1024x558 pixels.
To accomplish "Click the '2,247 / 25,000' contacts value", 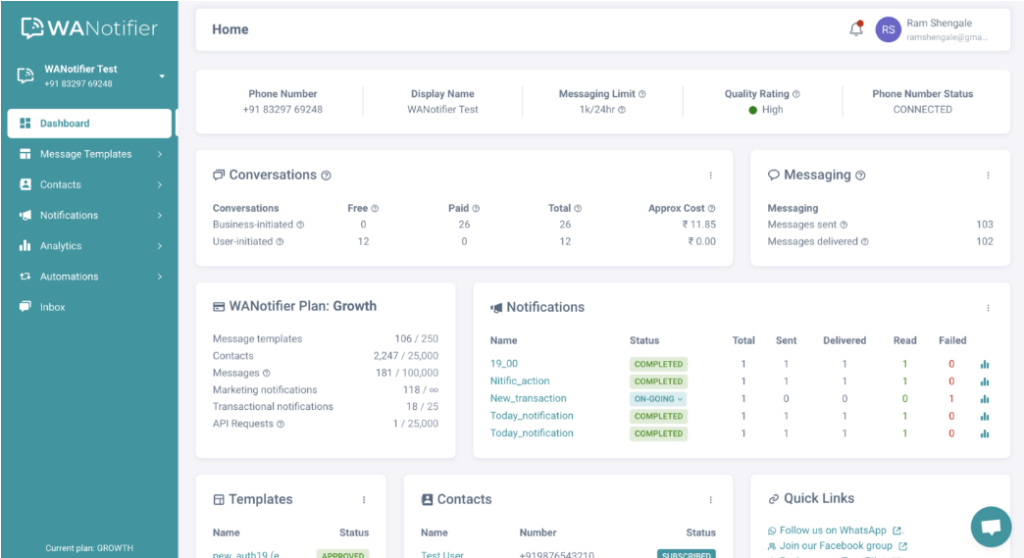I will (x=406, y=356).
